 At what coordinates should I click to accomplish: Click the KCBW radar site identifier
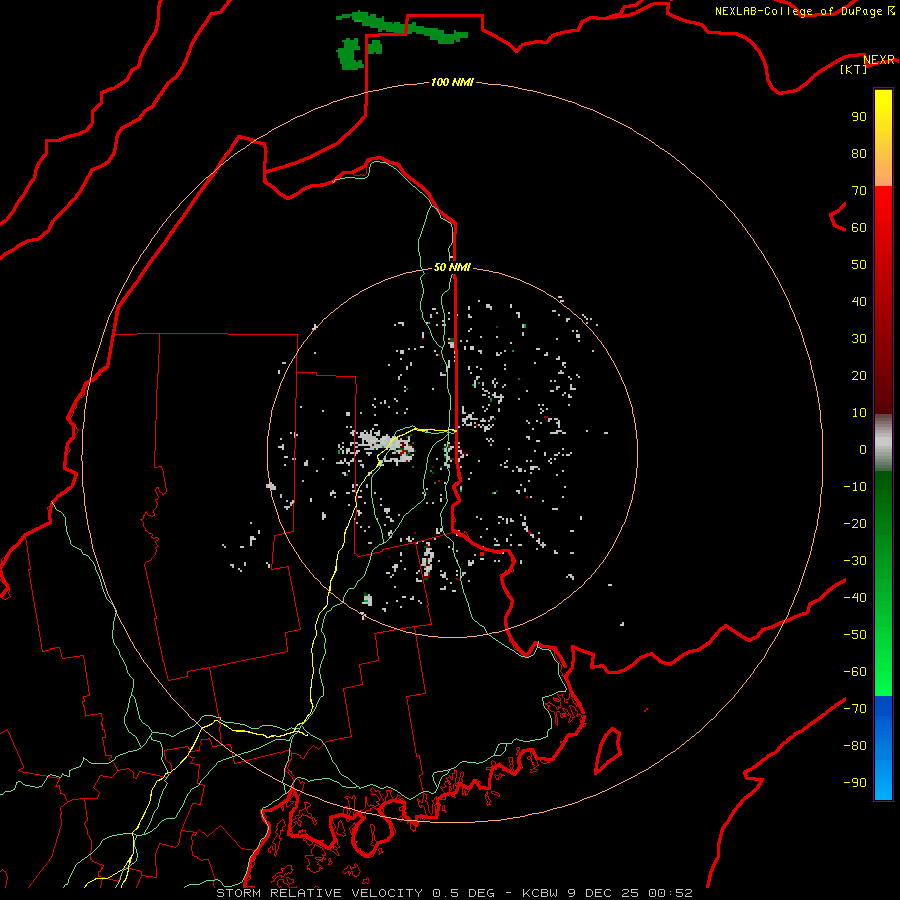[540, 893]
